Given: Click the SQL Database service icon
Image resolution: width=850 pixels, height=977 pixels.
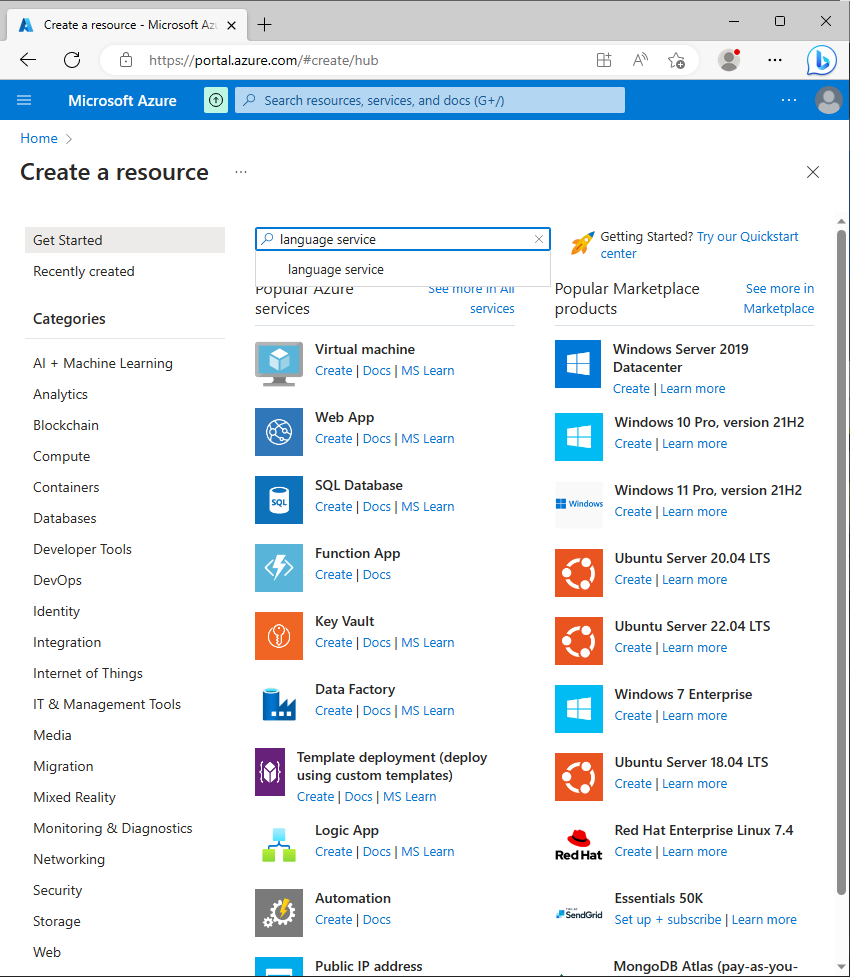Looking at the screenshot, I should coord(279,500).
